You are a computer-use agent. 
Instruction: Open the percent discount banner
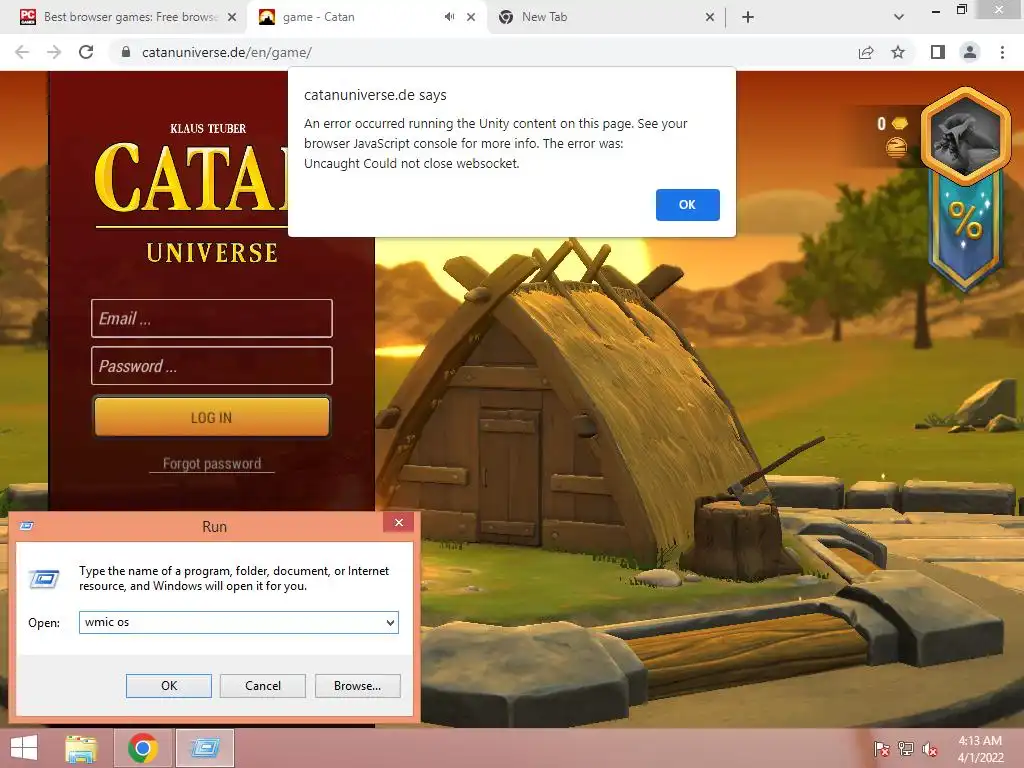point(965,232)
